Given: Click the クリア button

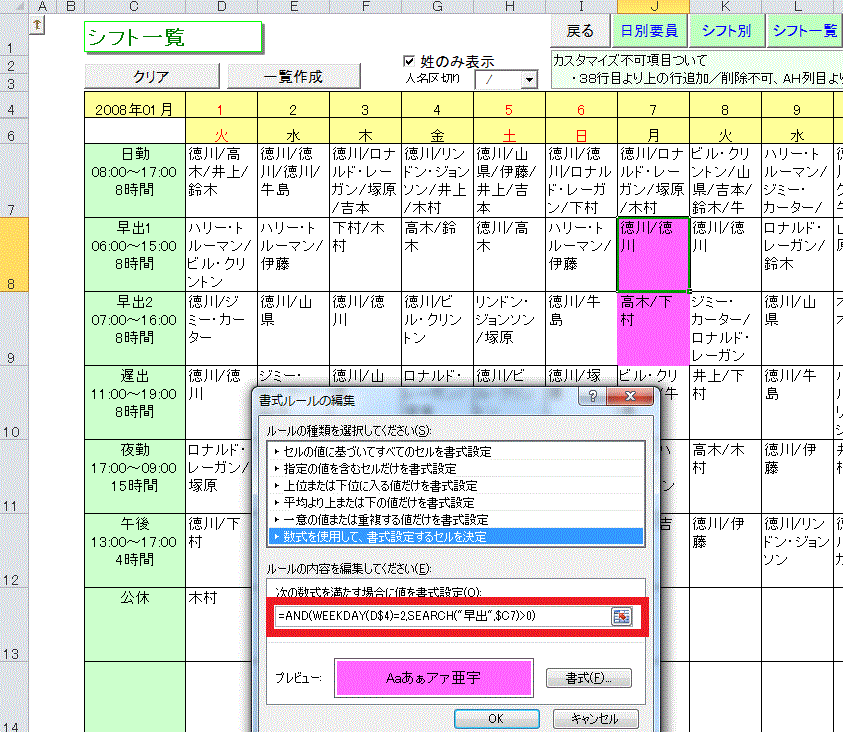Looking at the screenshot, I should (x=150, y=76).
